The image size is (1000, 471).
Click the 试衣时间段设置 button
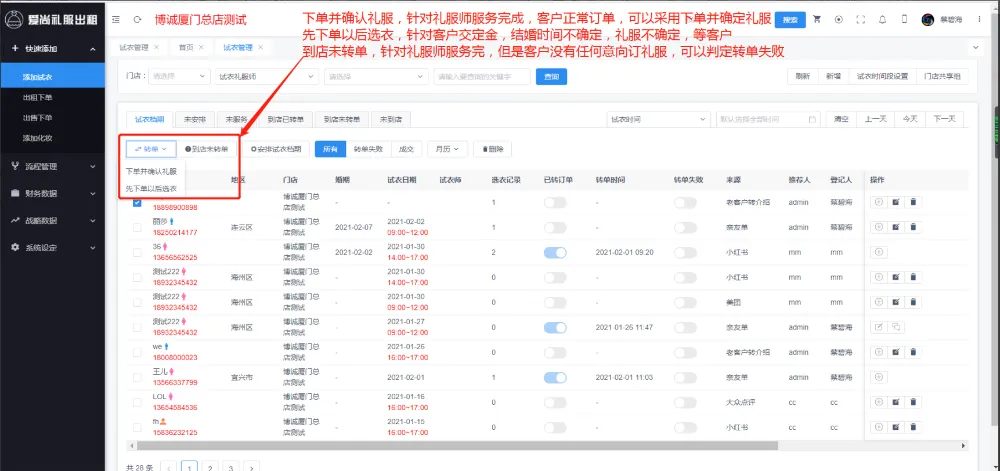click(881, 76)
